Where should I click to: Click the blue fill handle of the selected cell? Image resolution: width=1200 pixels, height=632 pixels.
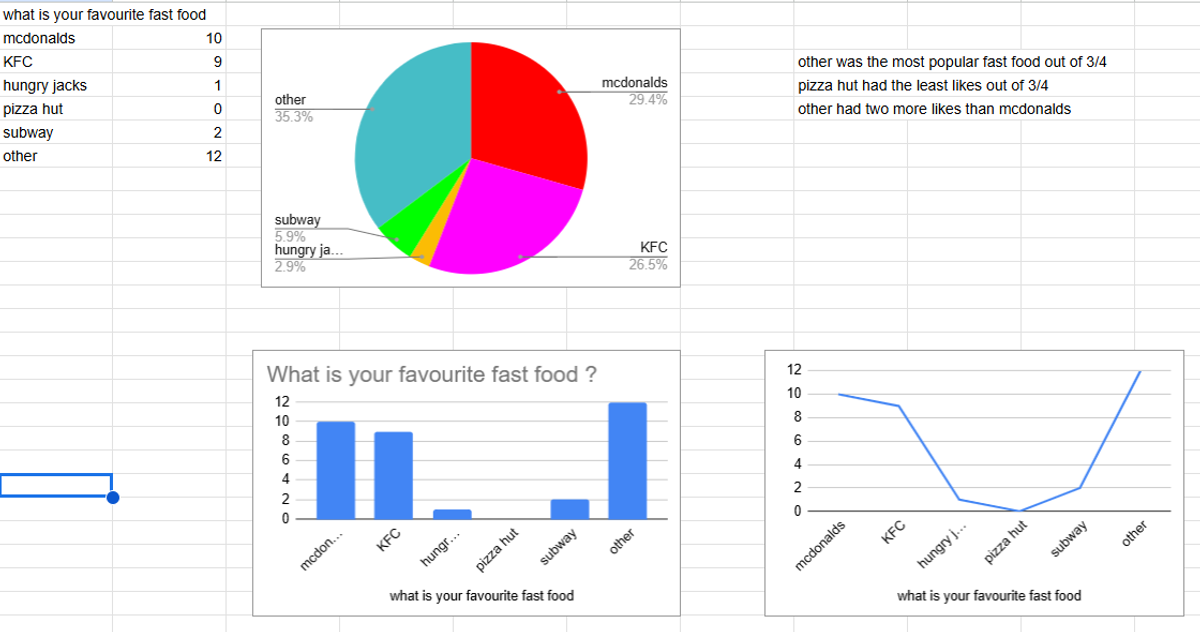[112, 497]
